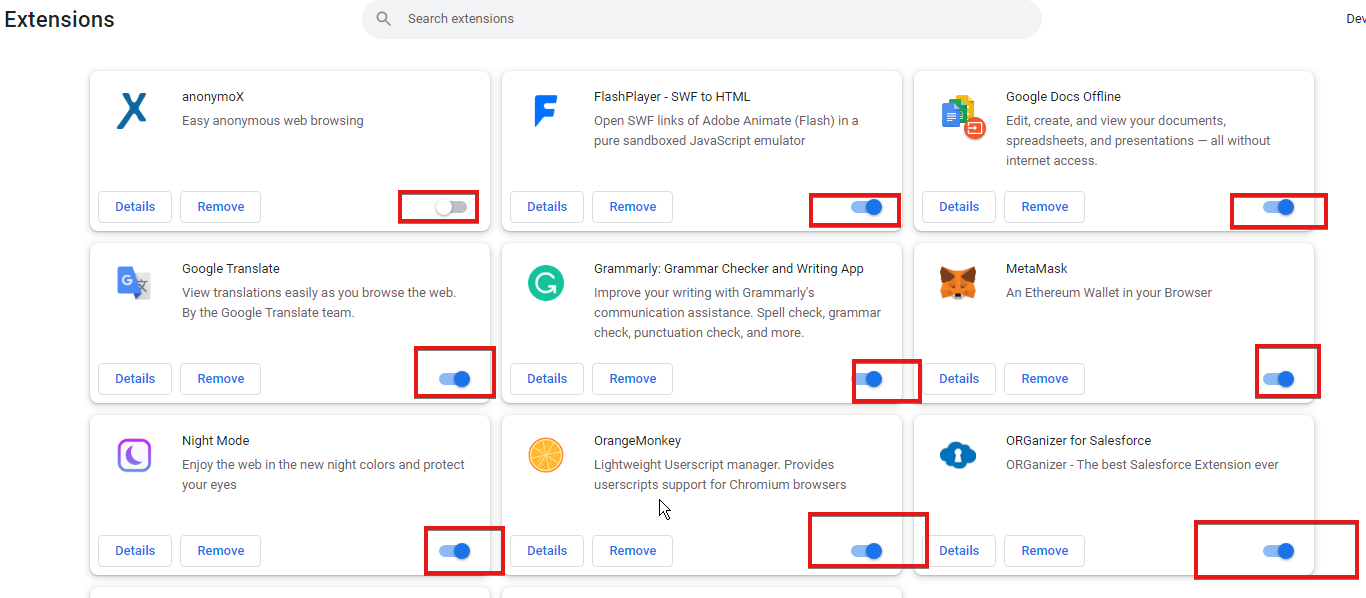Click the ORGanizer for Salesforce cloud icon
The image size is (1366, 598).
[x=958, y=456]
